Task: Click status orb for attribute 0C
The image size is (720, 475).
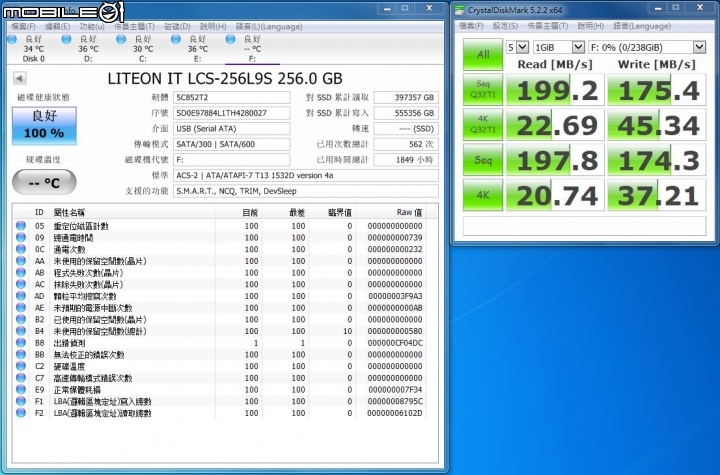Action: click(21, 249)
